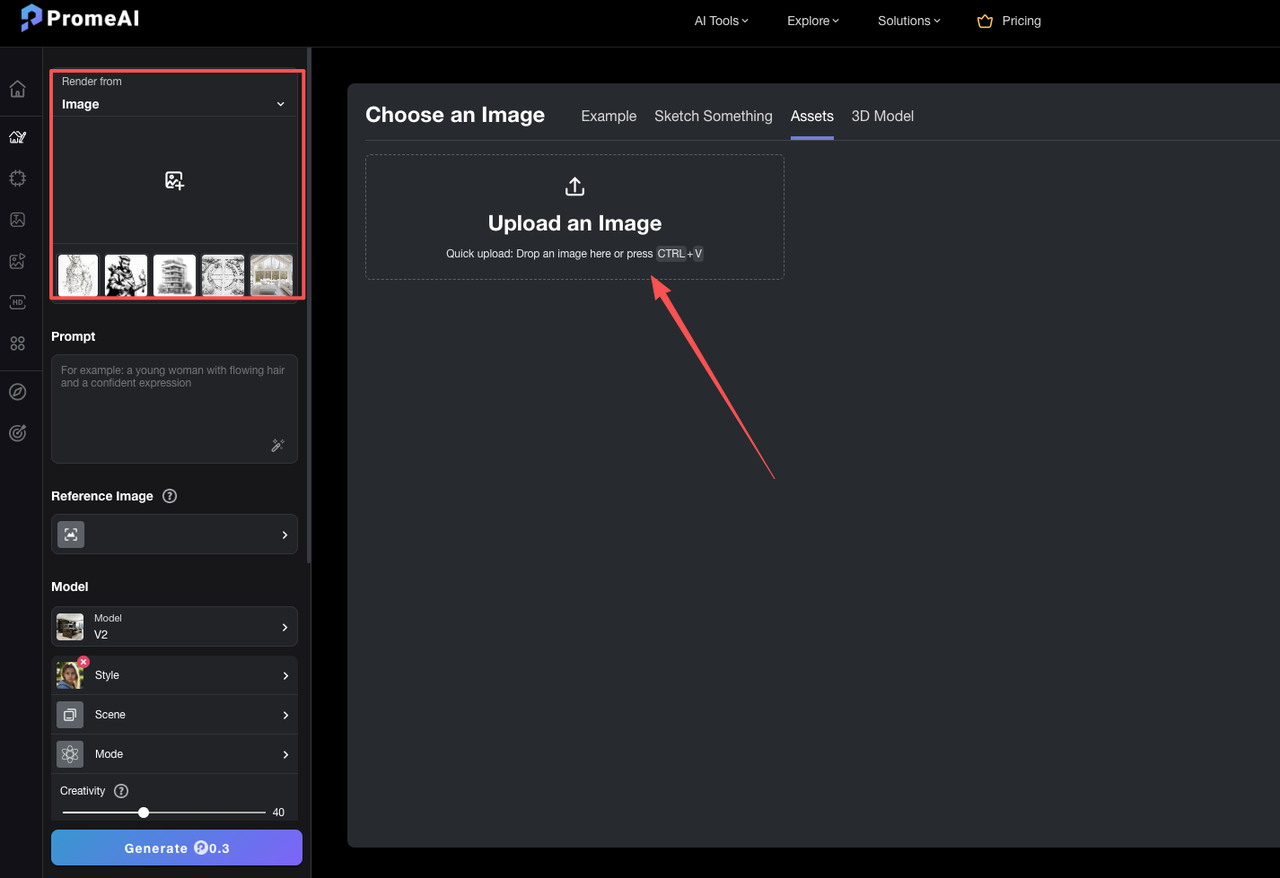Remove the selected style via red X
1280x878 pixels.
(84, 662)
